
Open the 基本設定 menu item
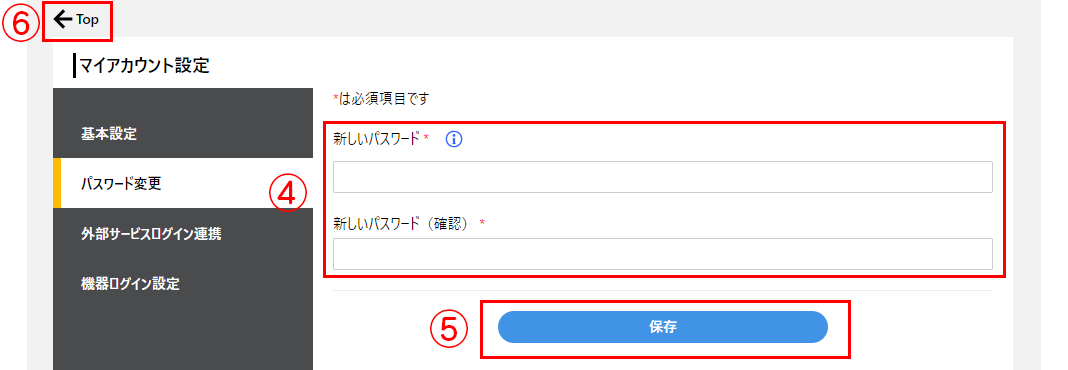pos(183,134)
